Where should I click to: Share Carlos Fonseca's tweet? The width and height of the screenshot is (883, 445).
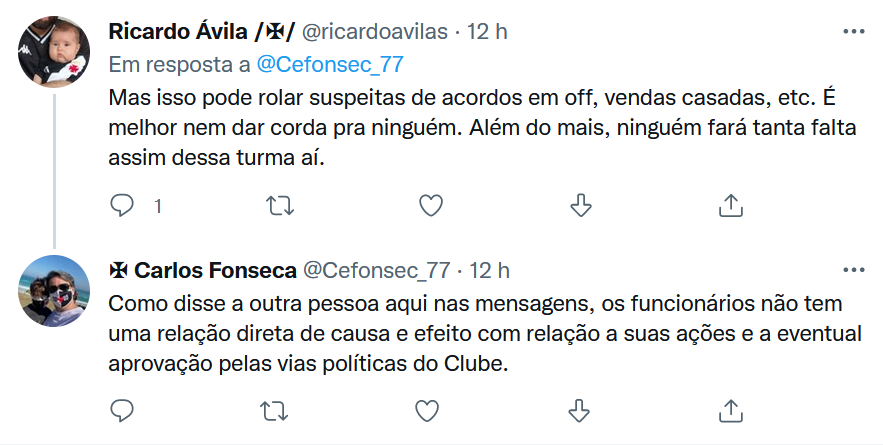tap(731, 410)
